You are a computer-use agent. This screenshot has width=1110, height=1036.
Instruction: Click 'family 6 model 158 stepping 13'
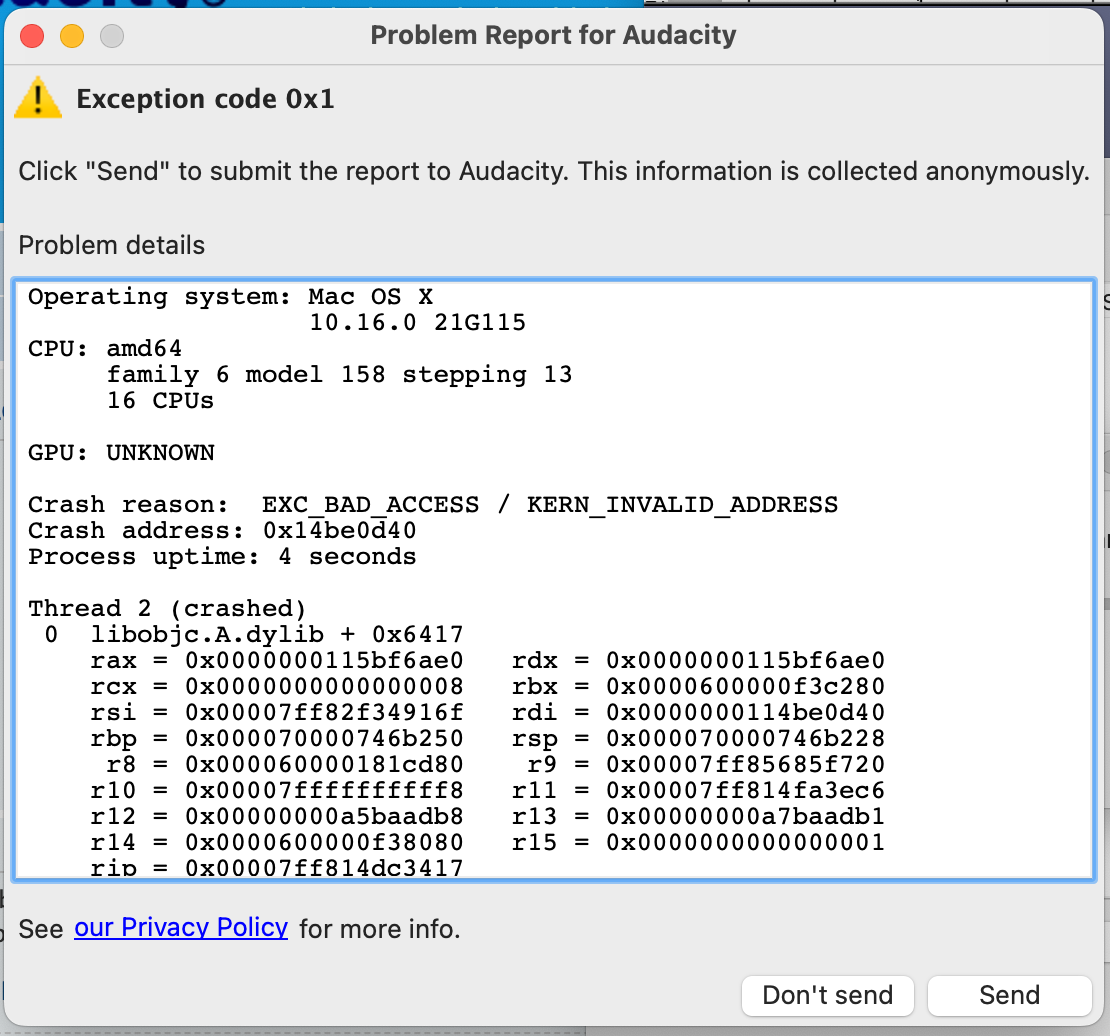coord(339,375)
